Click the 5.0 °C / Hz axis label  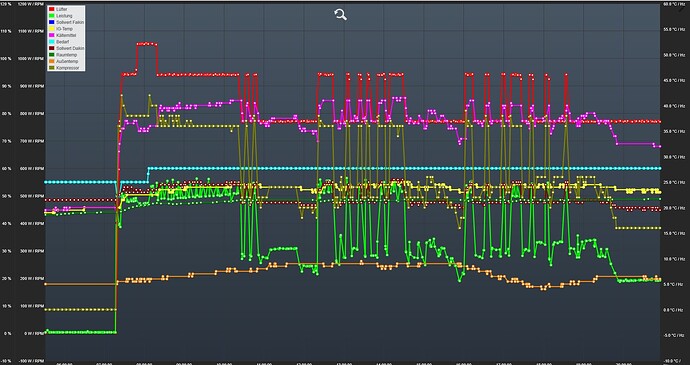coord(674,284)
